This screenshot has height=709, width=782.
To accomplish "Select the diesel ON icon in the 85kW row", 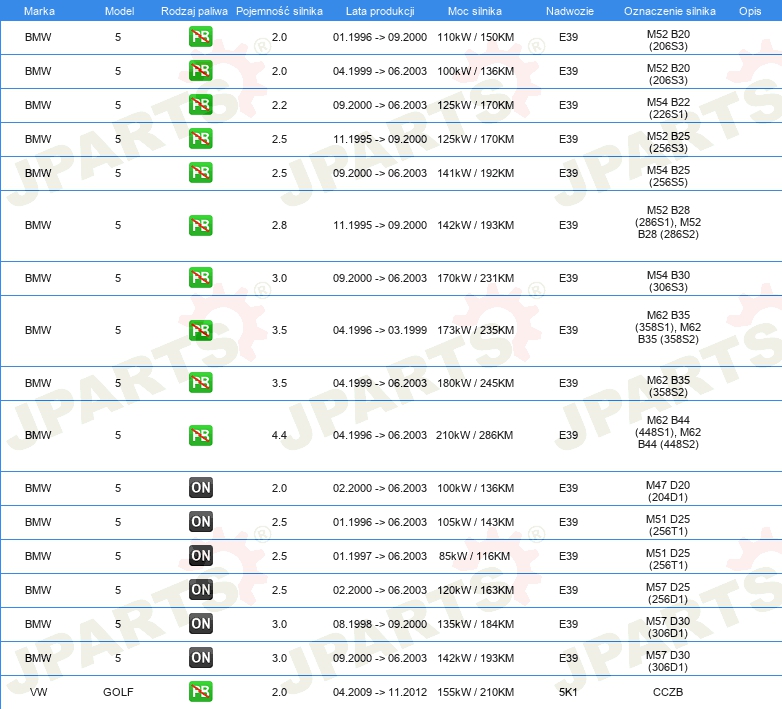I will pos(201,556).
